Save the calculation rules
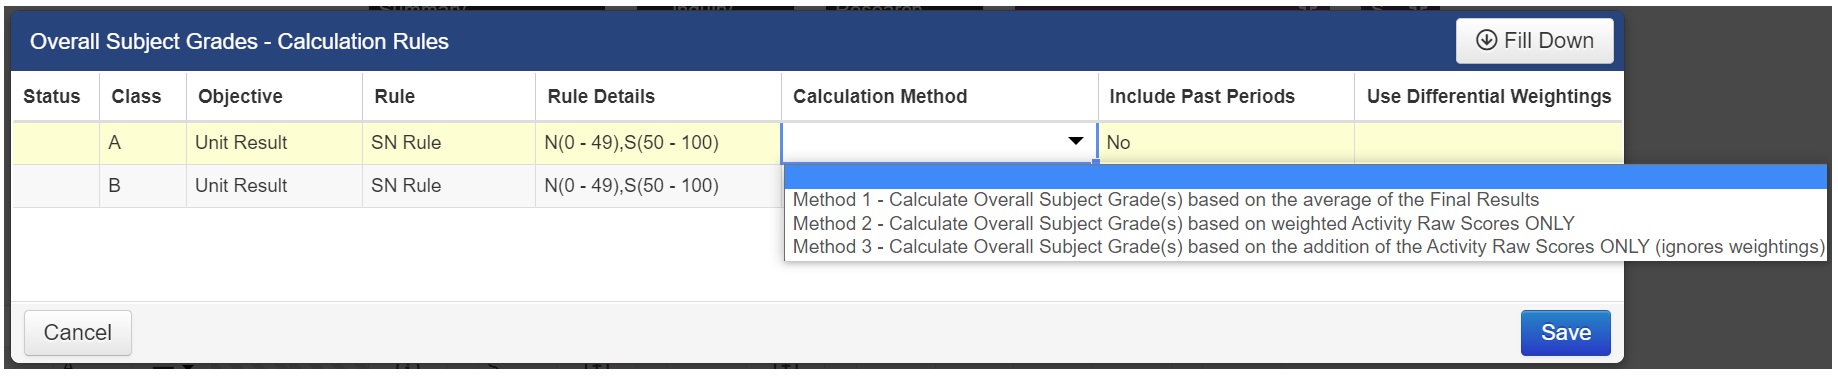Viewport: 1838px width, 376px height. (x=1565, y=333)
